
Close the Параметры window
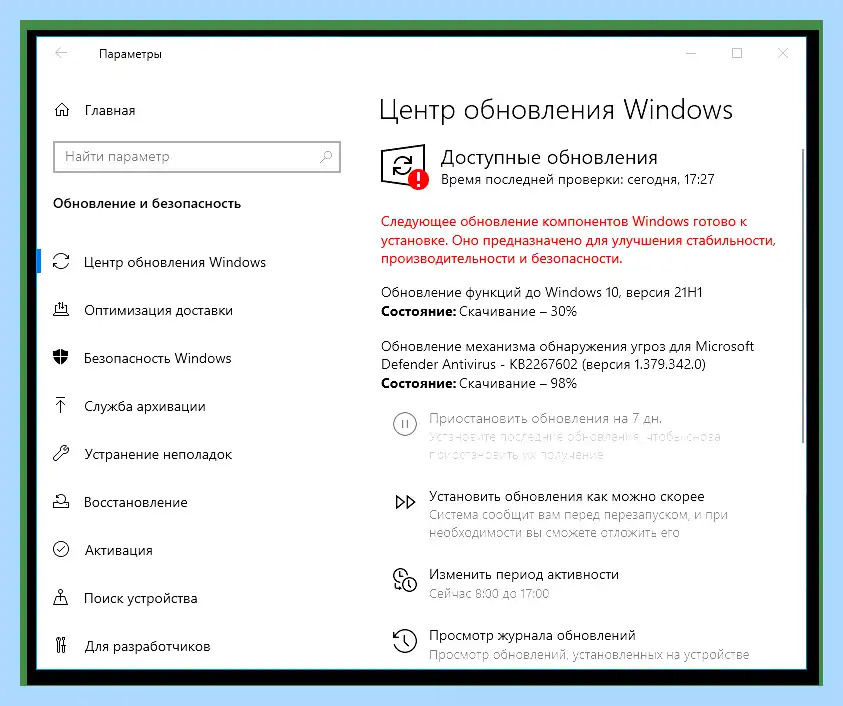(783, 53)
